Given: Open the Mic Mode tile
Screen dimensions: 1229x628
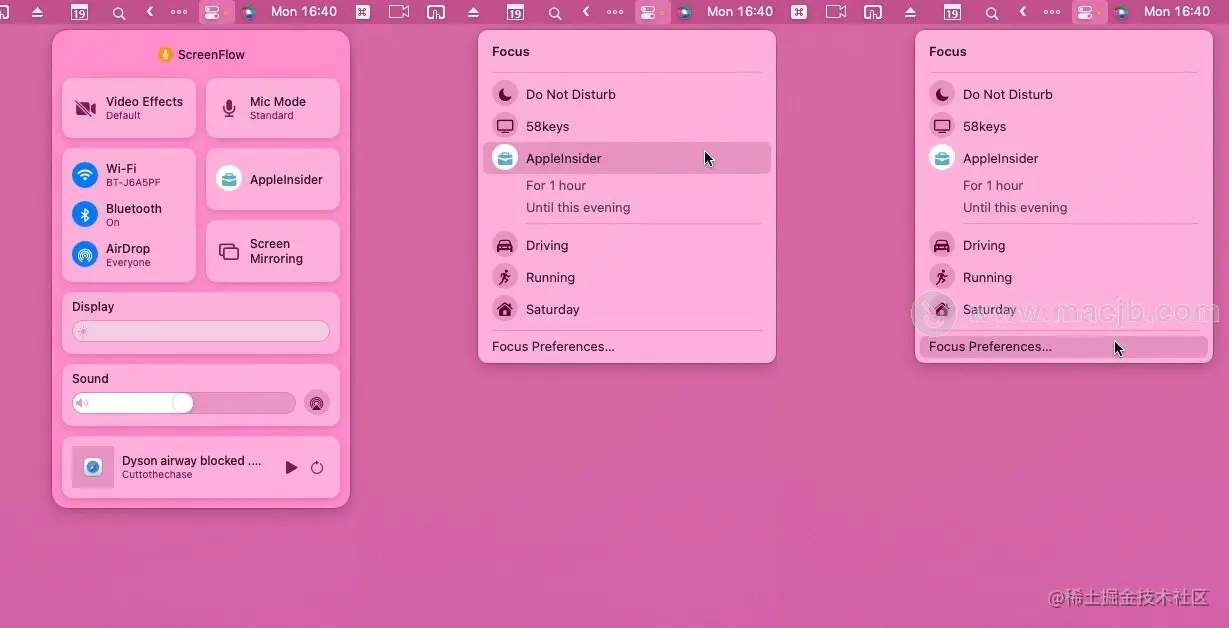Looking at the screenshot, I should pyautogui.click(x=273, y=108).
